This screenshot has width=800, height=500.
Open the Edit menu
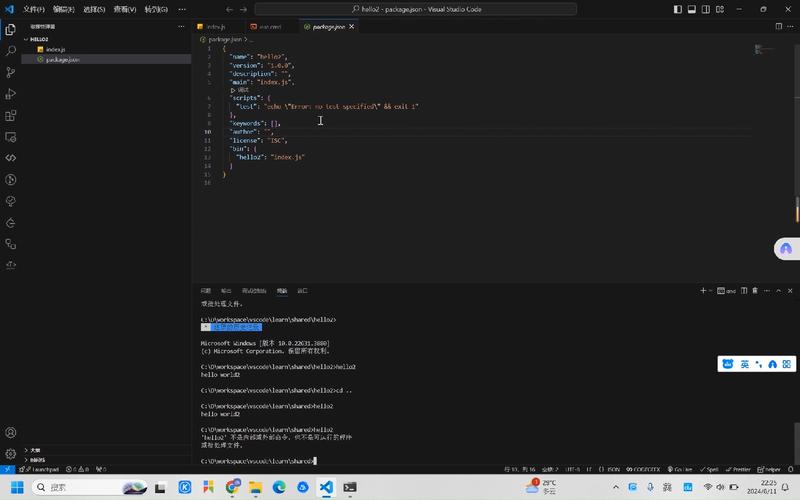pyautogui.click(x=64, y=9)
